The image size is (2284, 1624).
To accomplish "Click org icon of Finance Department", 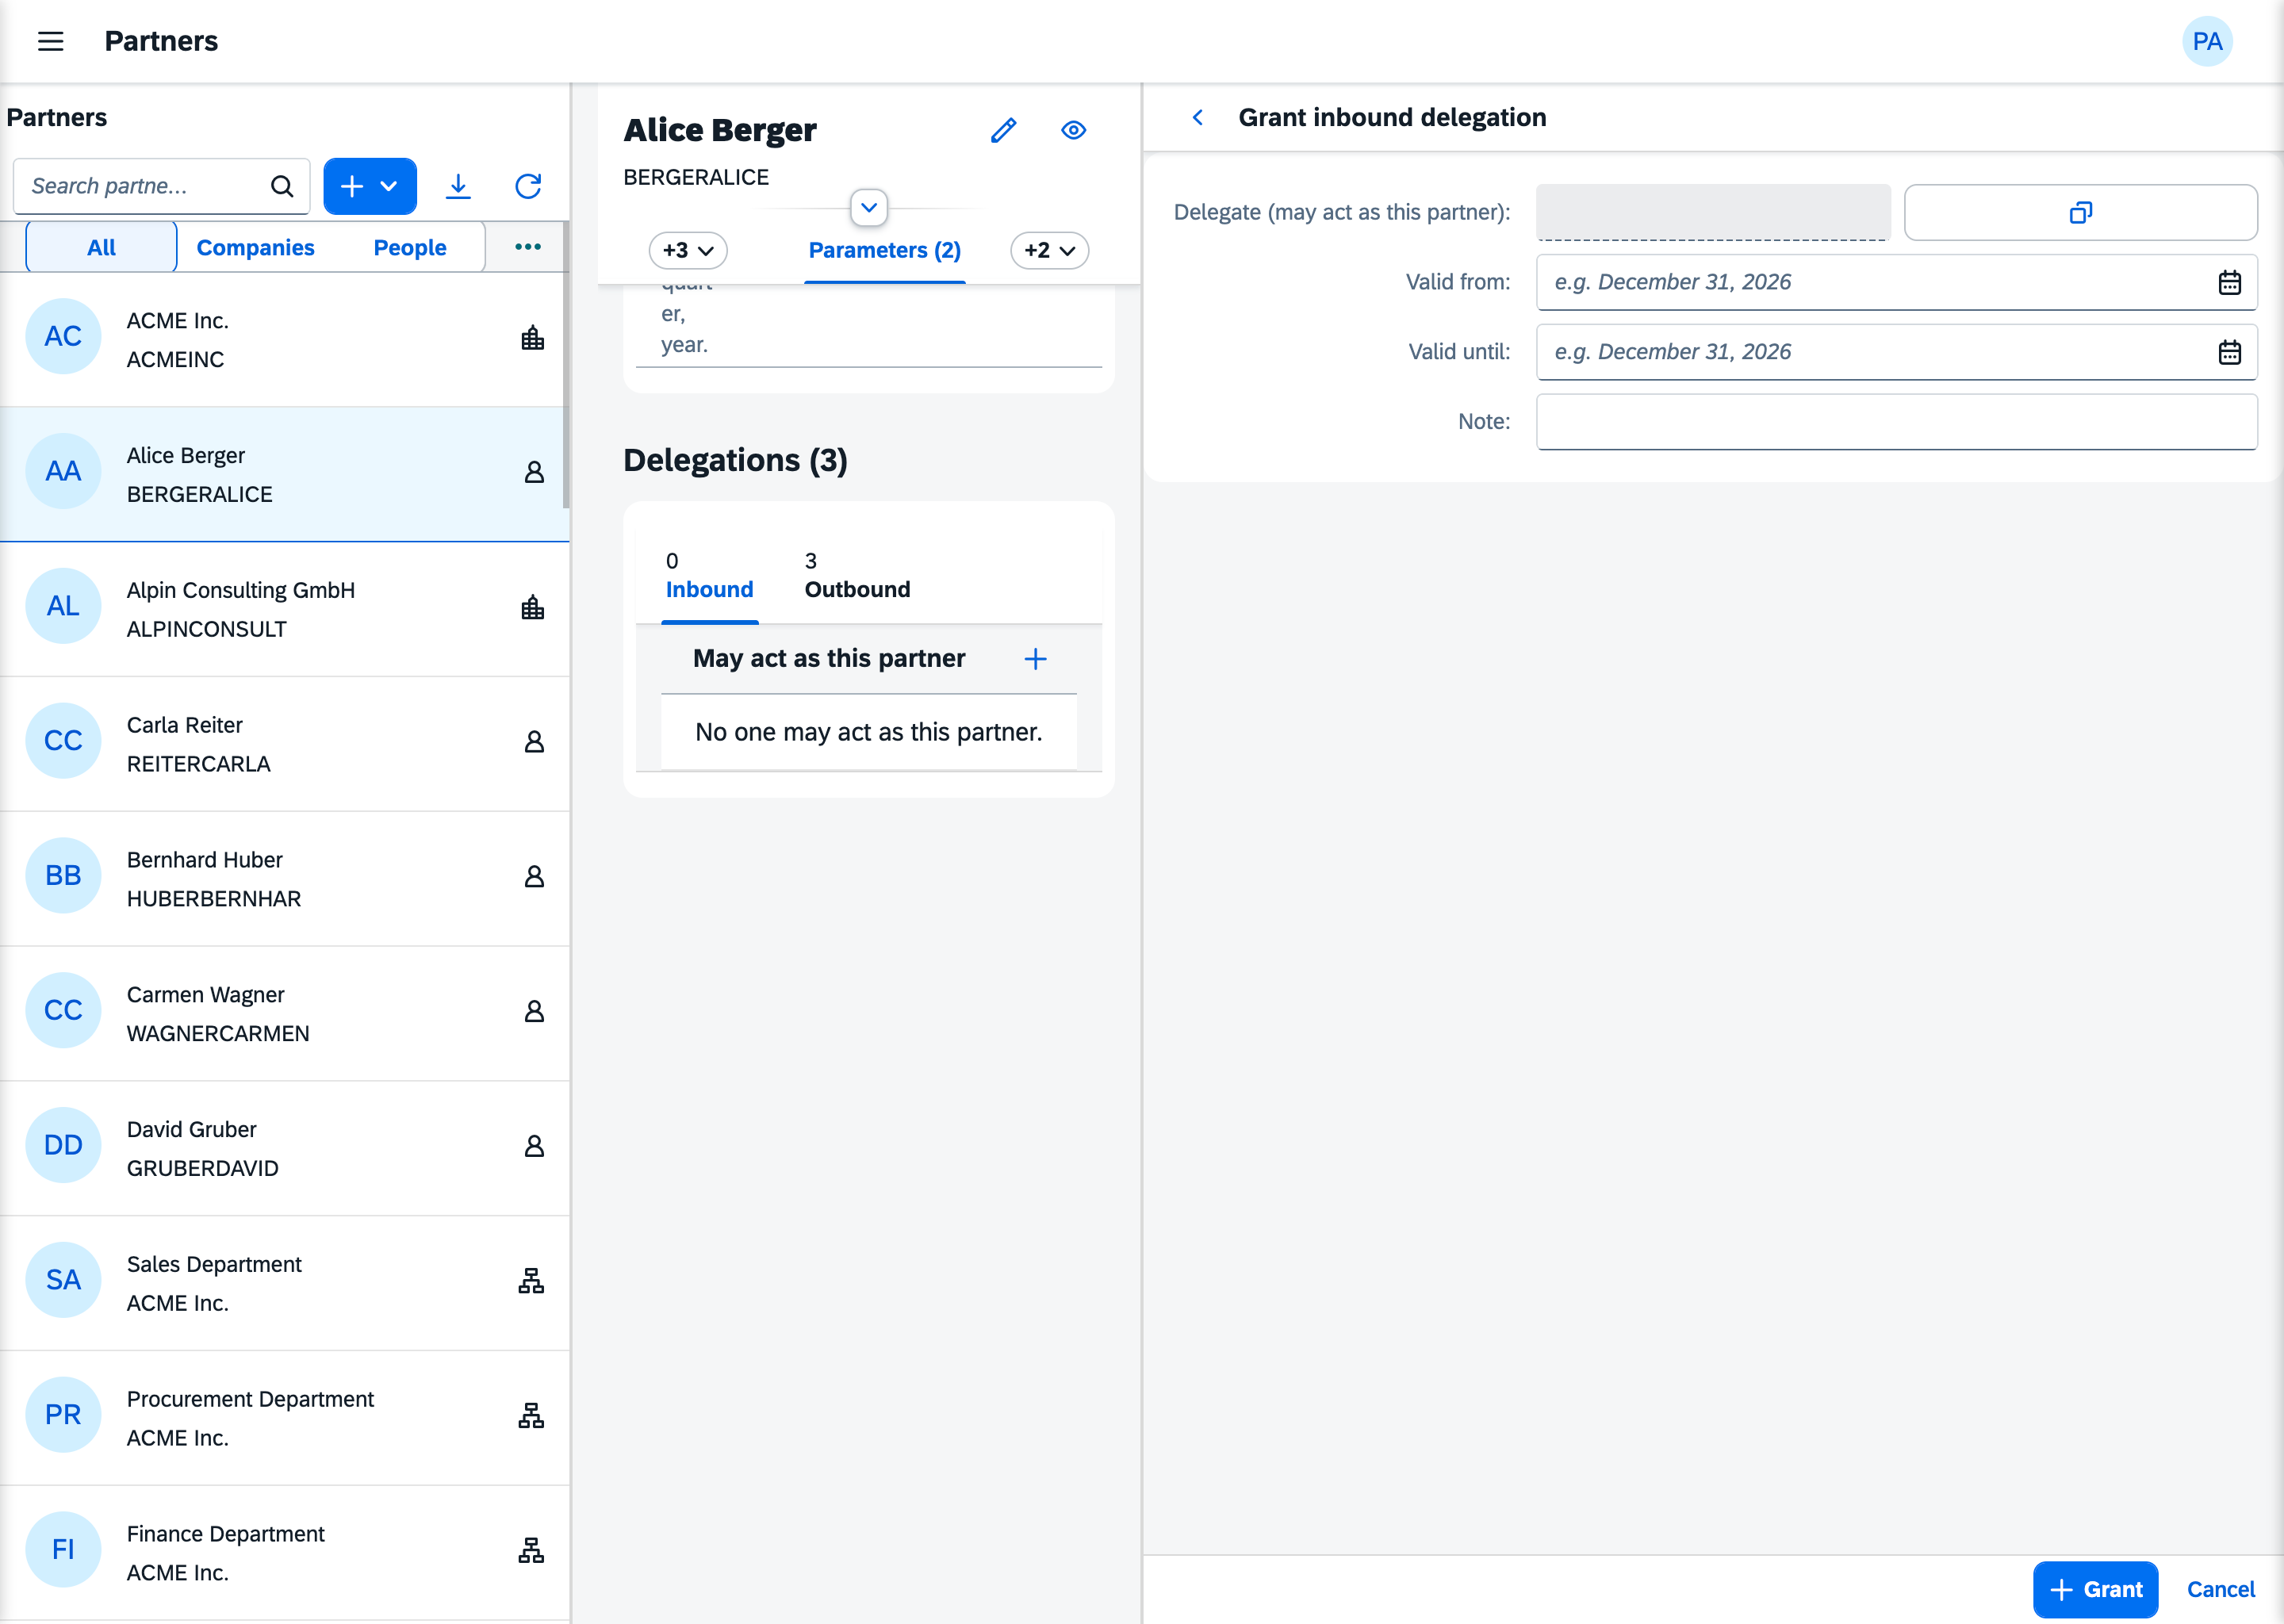I will 531,1550.
